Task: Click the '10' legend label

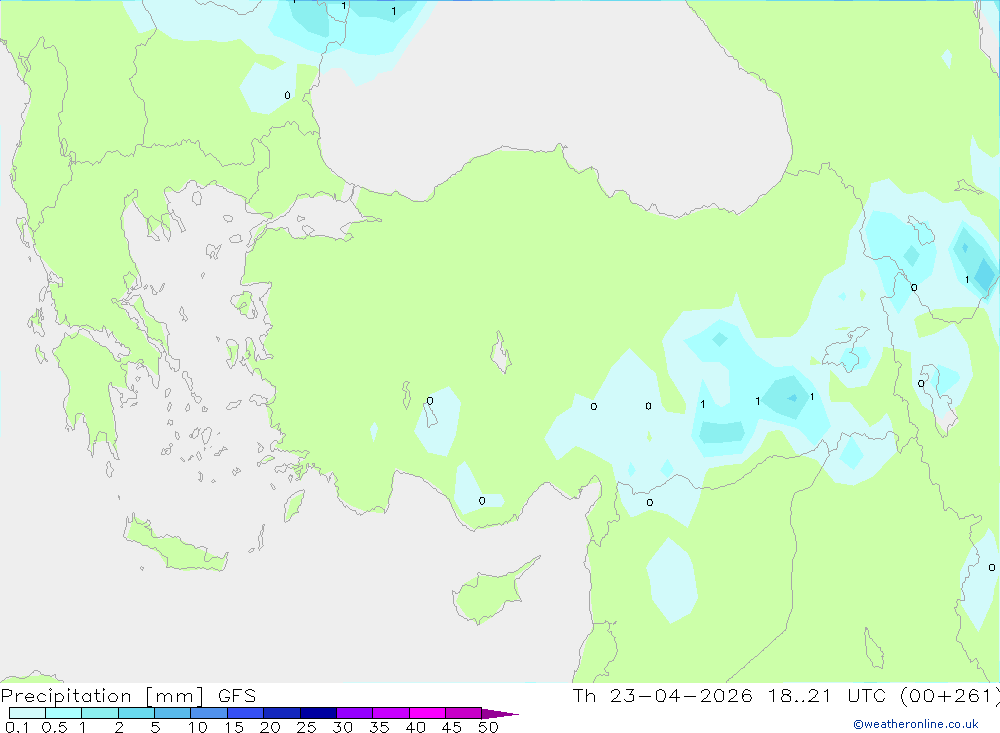Action: [198, 727]
